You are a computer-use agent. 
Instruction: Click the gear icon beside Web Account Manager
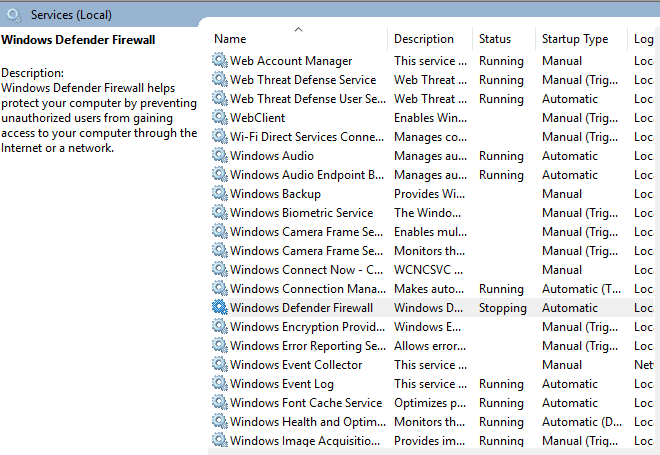pyautogui.click(x=220, y=60)
